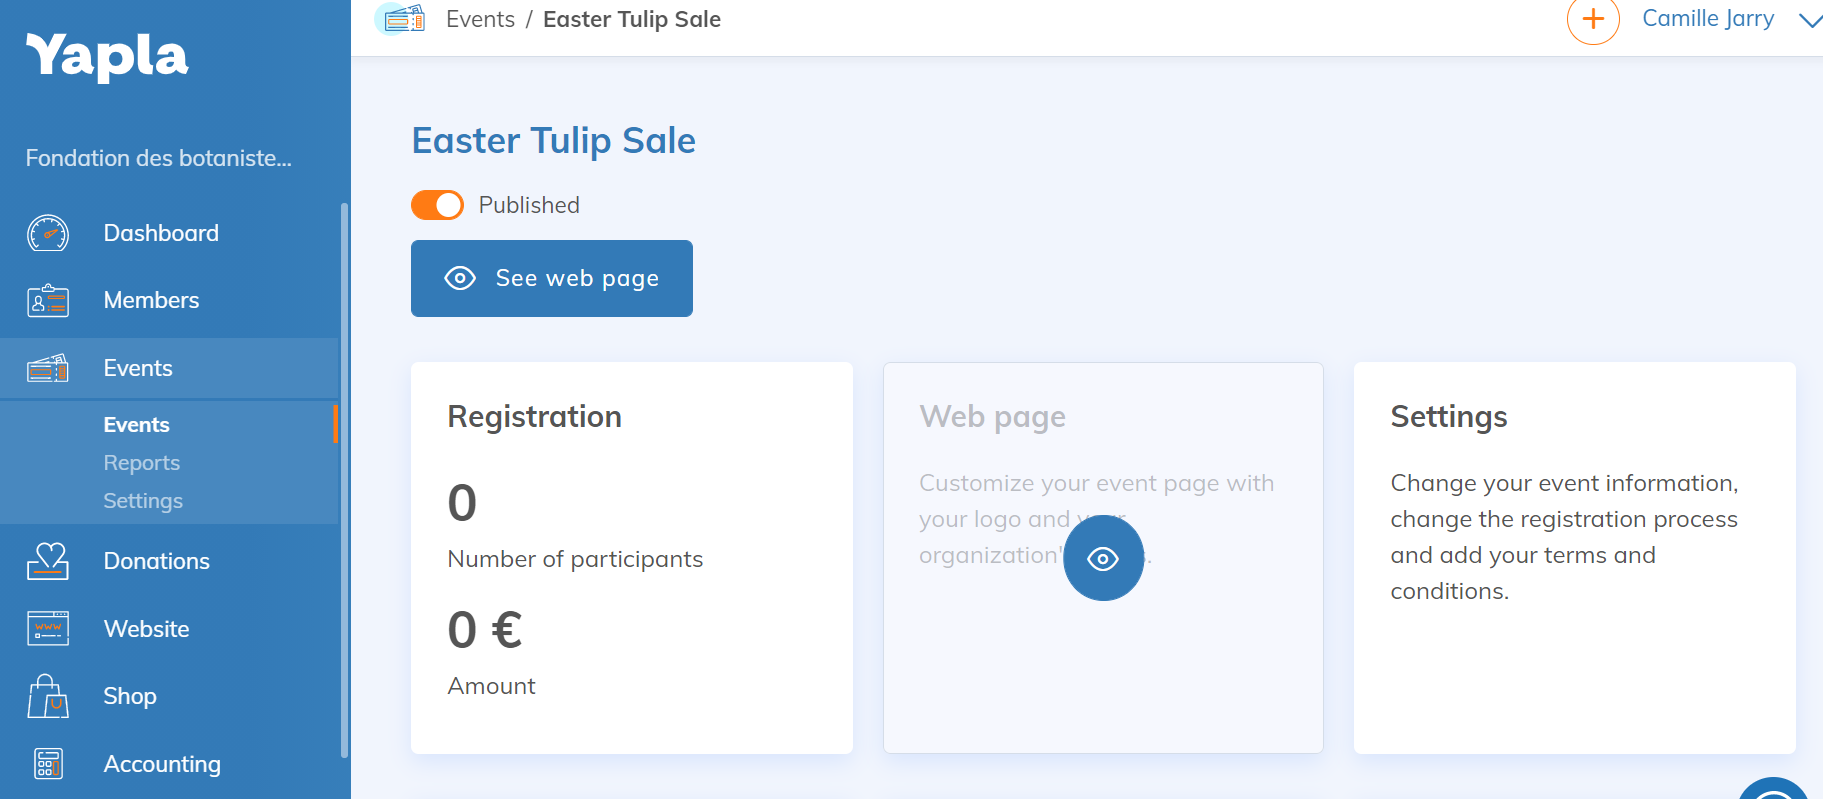Select the Events submenu item
Screen dimensions: 1823x799
[136, 425]
